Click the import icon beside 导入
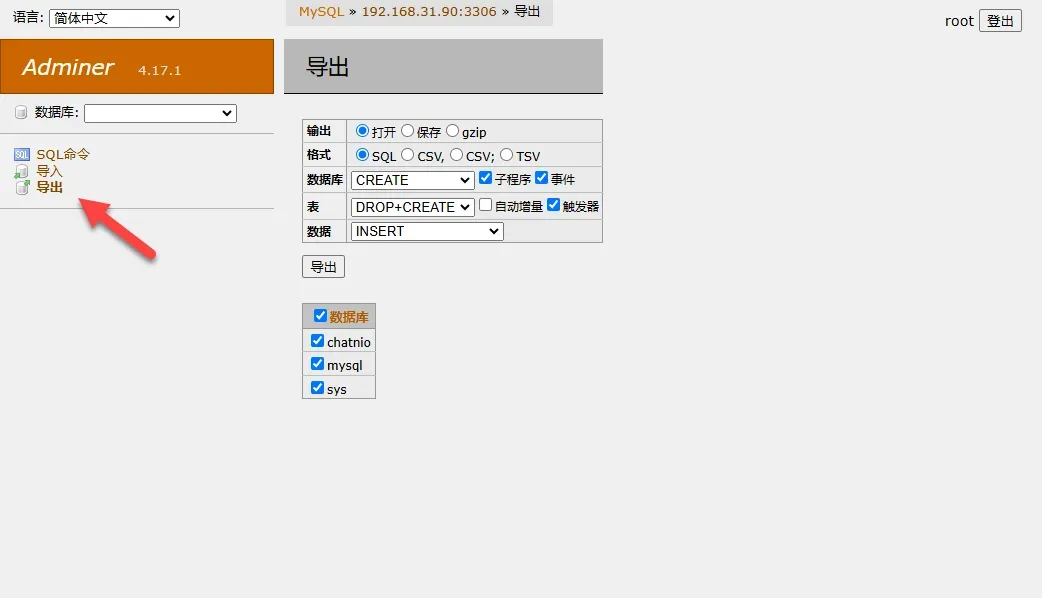Screen dimensions: 1042x598 point(22,171)
